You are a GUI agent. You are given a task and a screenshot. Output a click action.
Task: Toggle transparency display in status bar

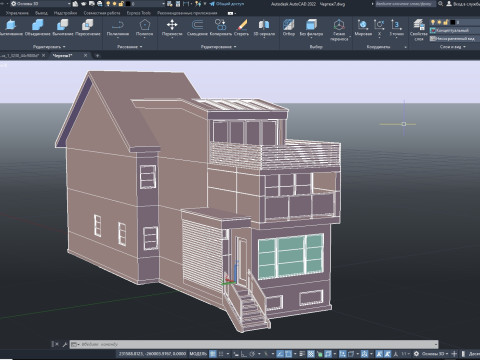(x=311, y=354)
